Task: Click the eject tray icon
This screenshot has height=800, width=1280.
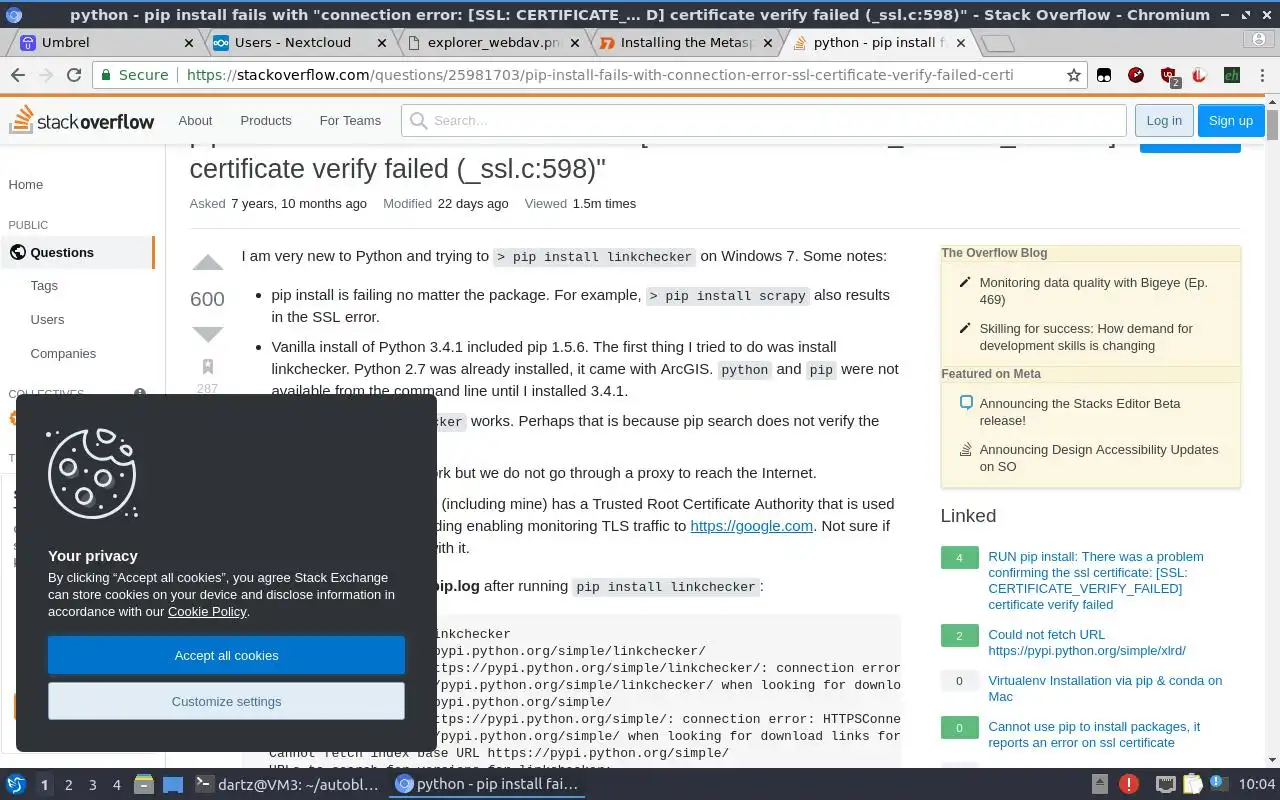Action: click(x=1099, y=784)
